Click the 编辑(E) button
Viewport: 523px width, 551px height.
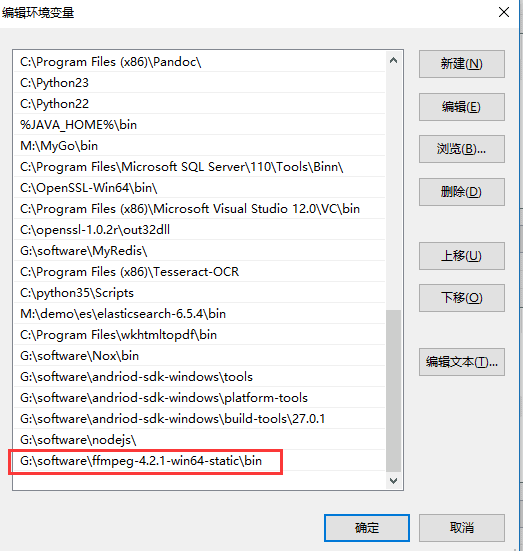(x=461, y=107)
